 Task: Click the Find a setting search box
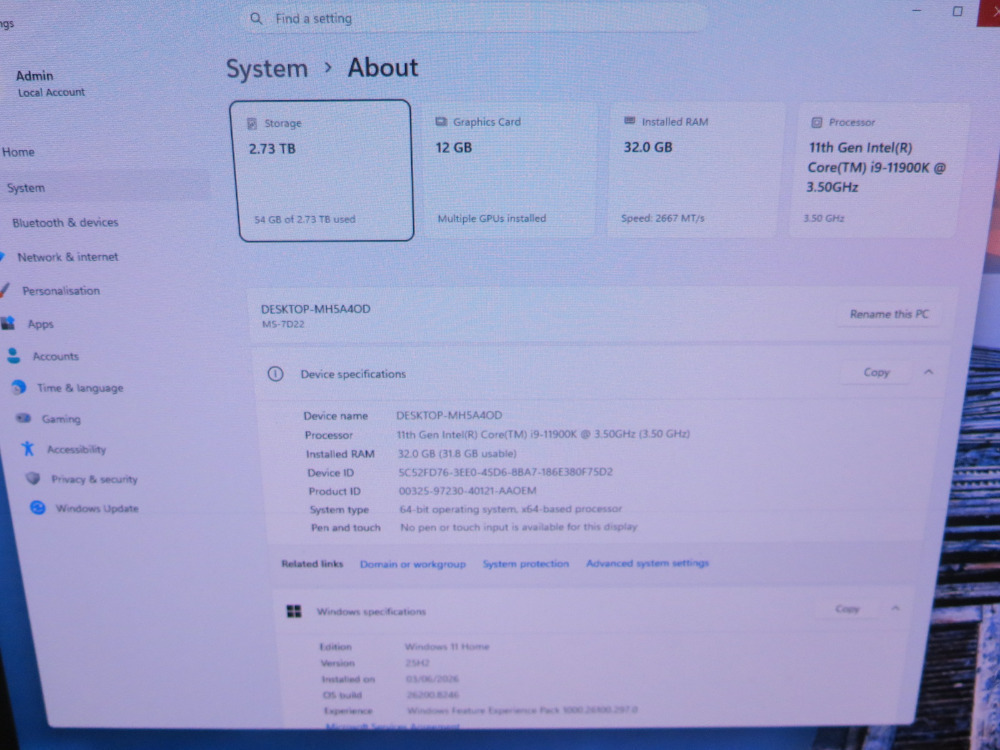click(x=475, y=18)
